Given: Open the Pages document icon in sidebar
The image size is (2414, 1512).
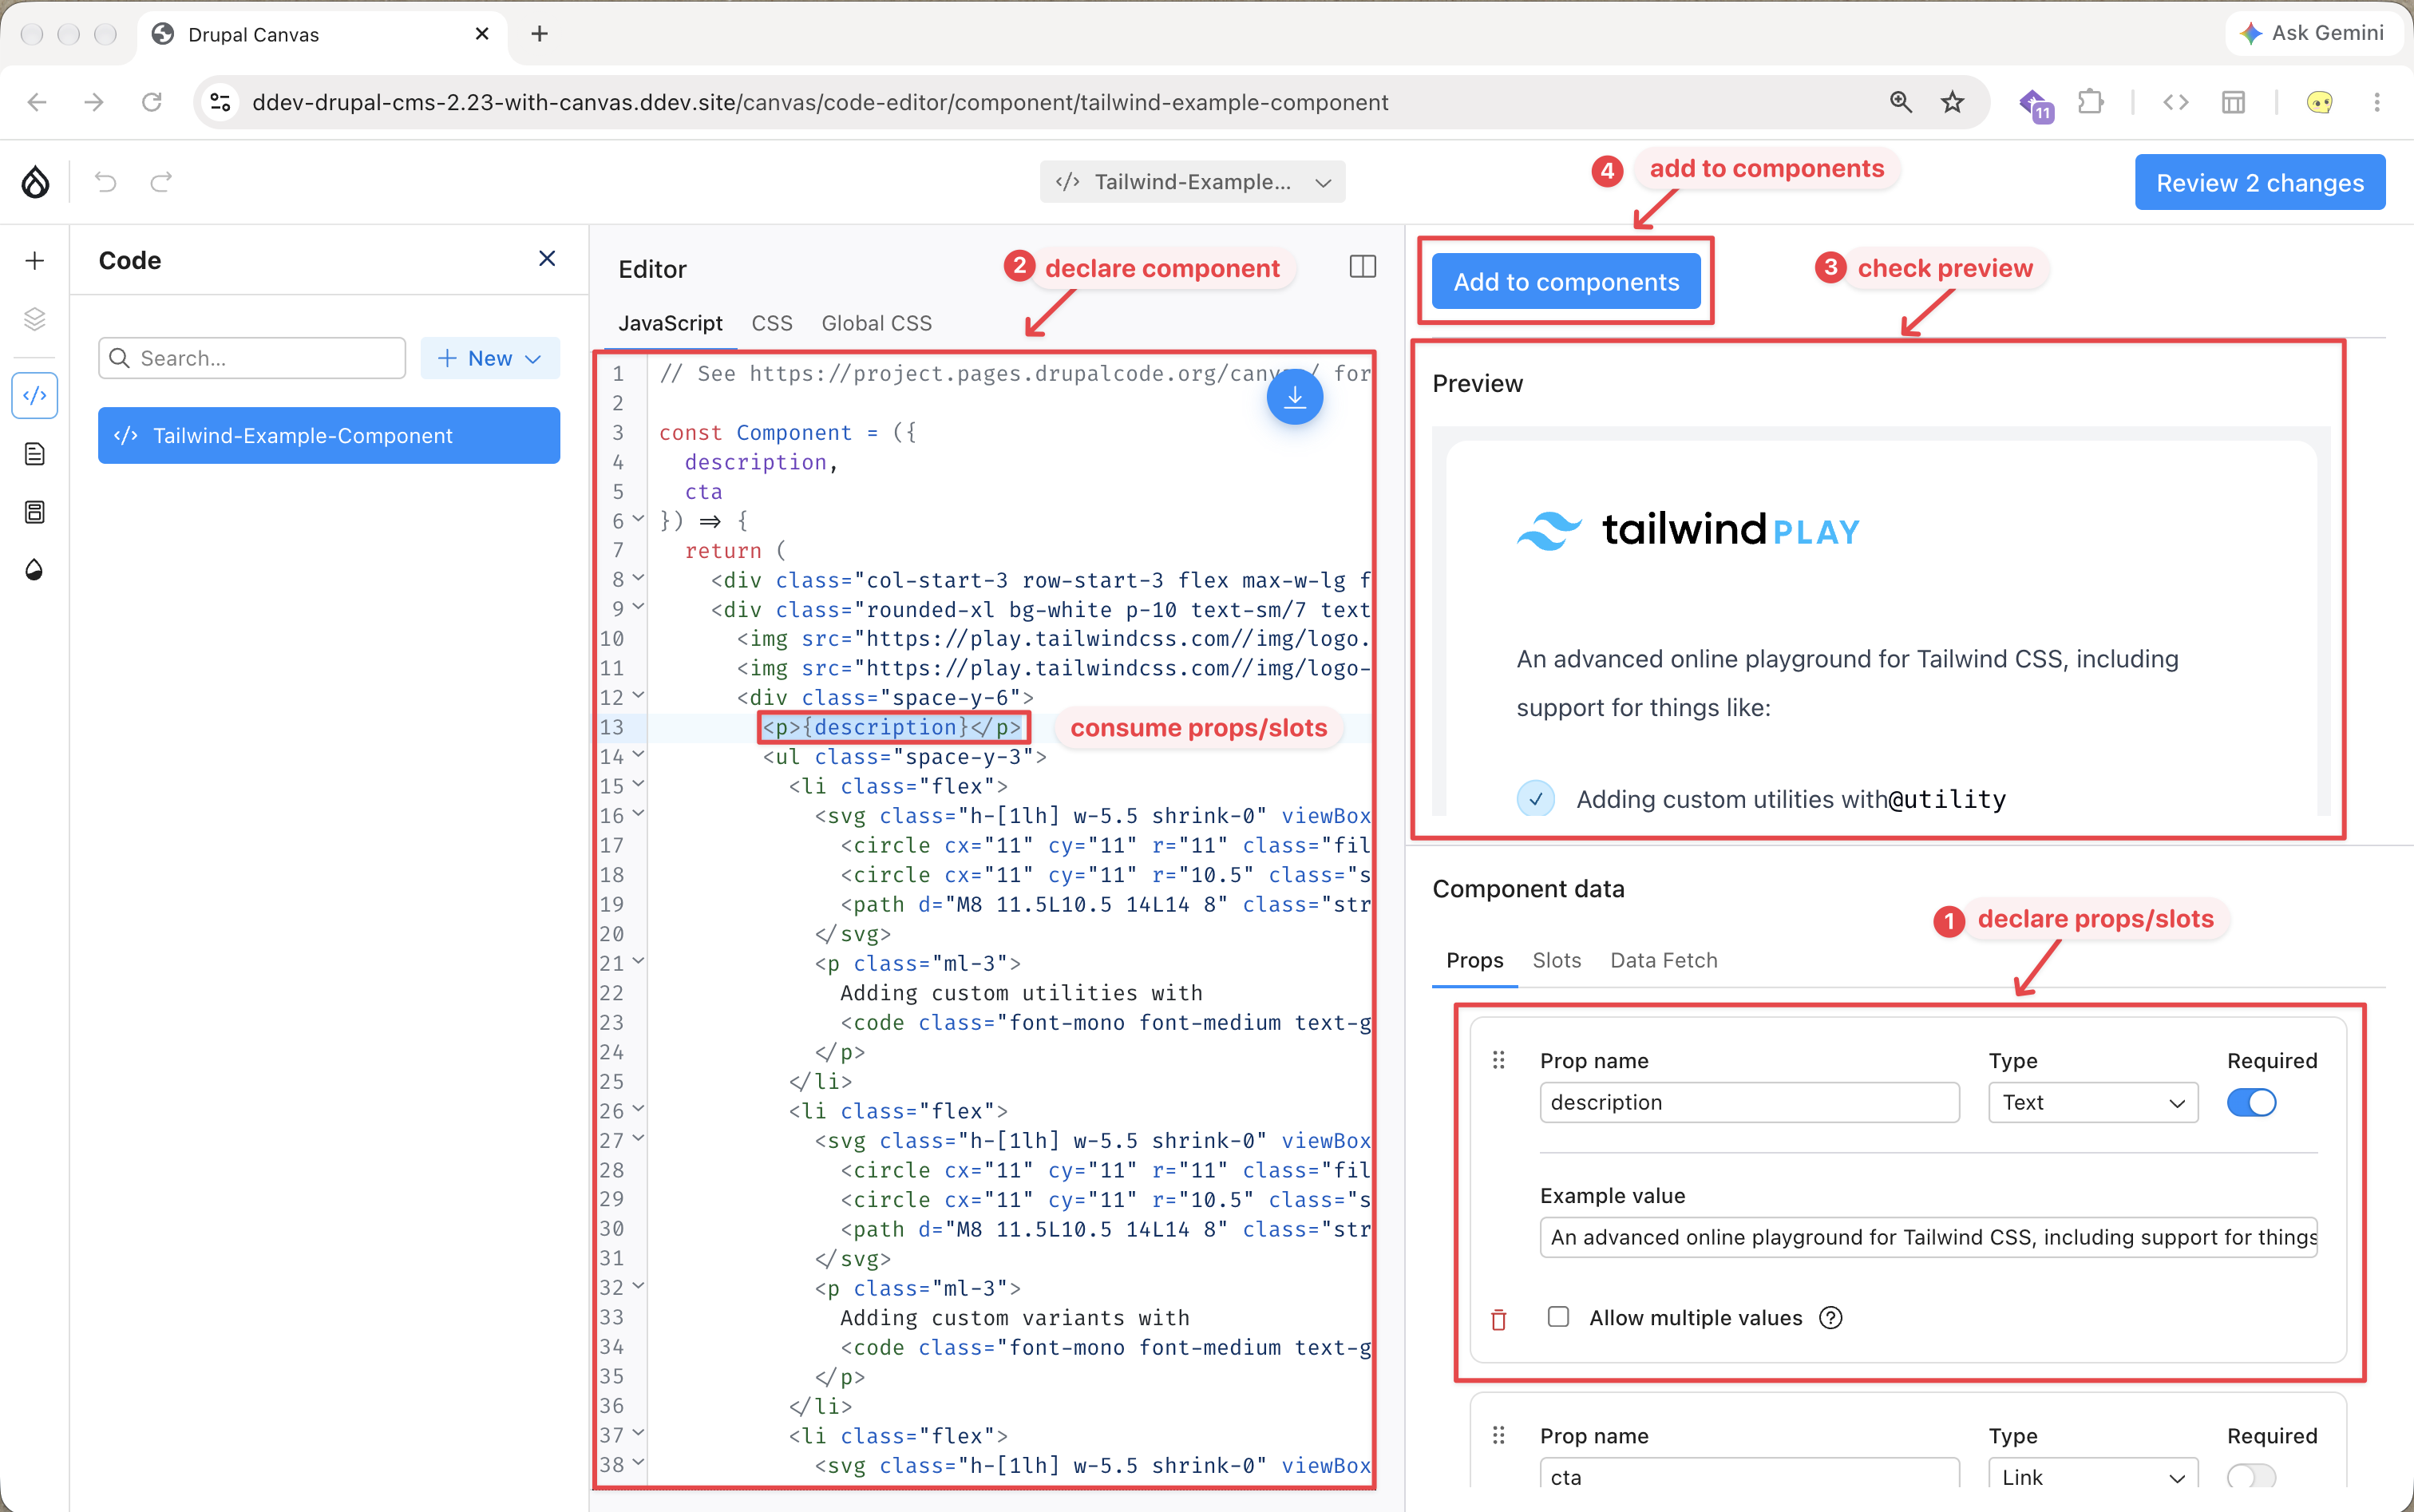Looking at the screenshot, I should [35, 454].
